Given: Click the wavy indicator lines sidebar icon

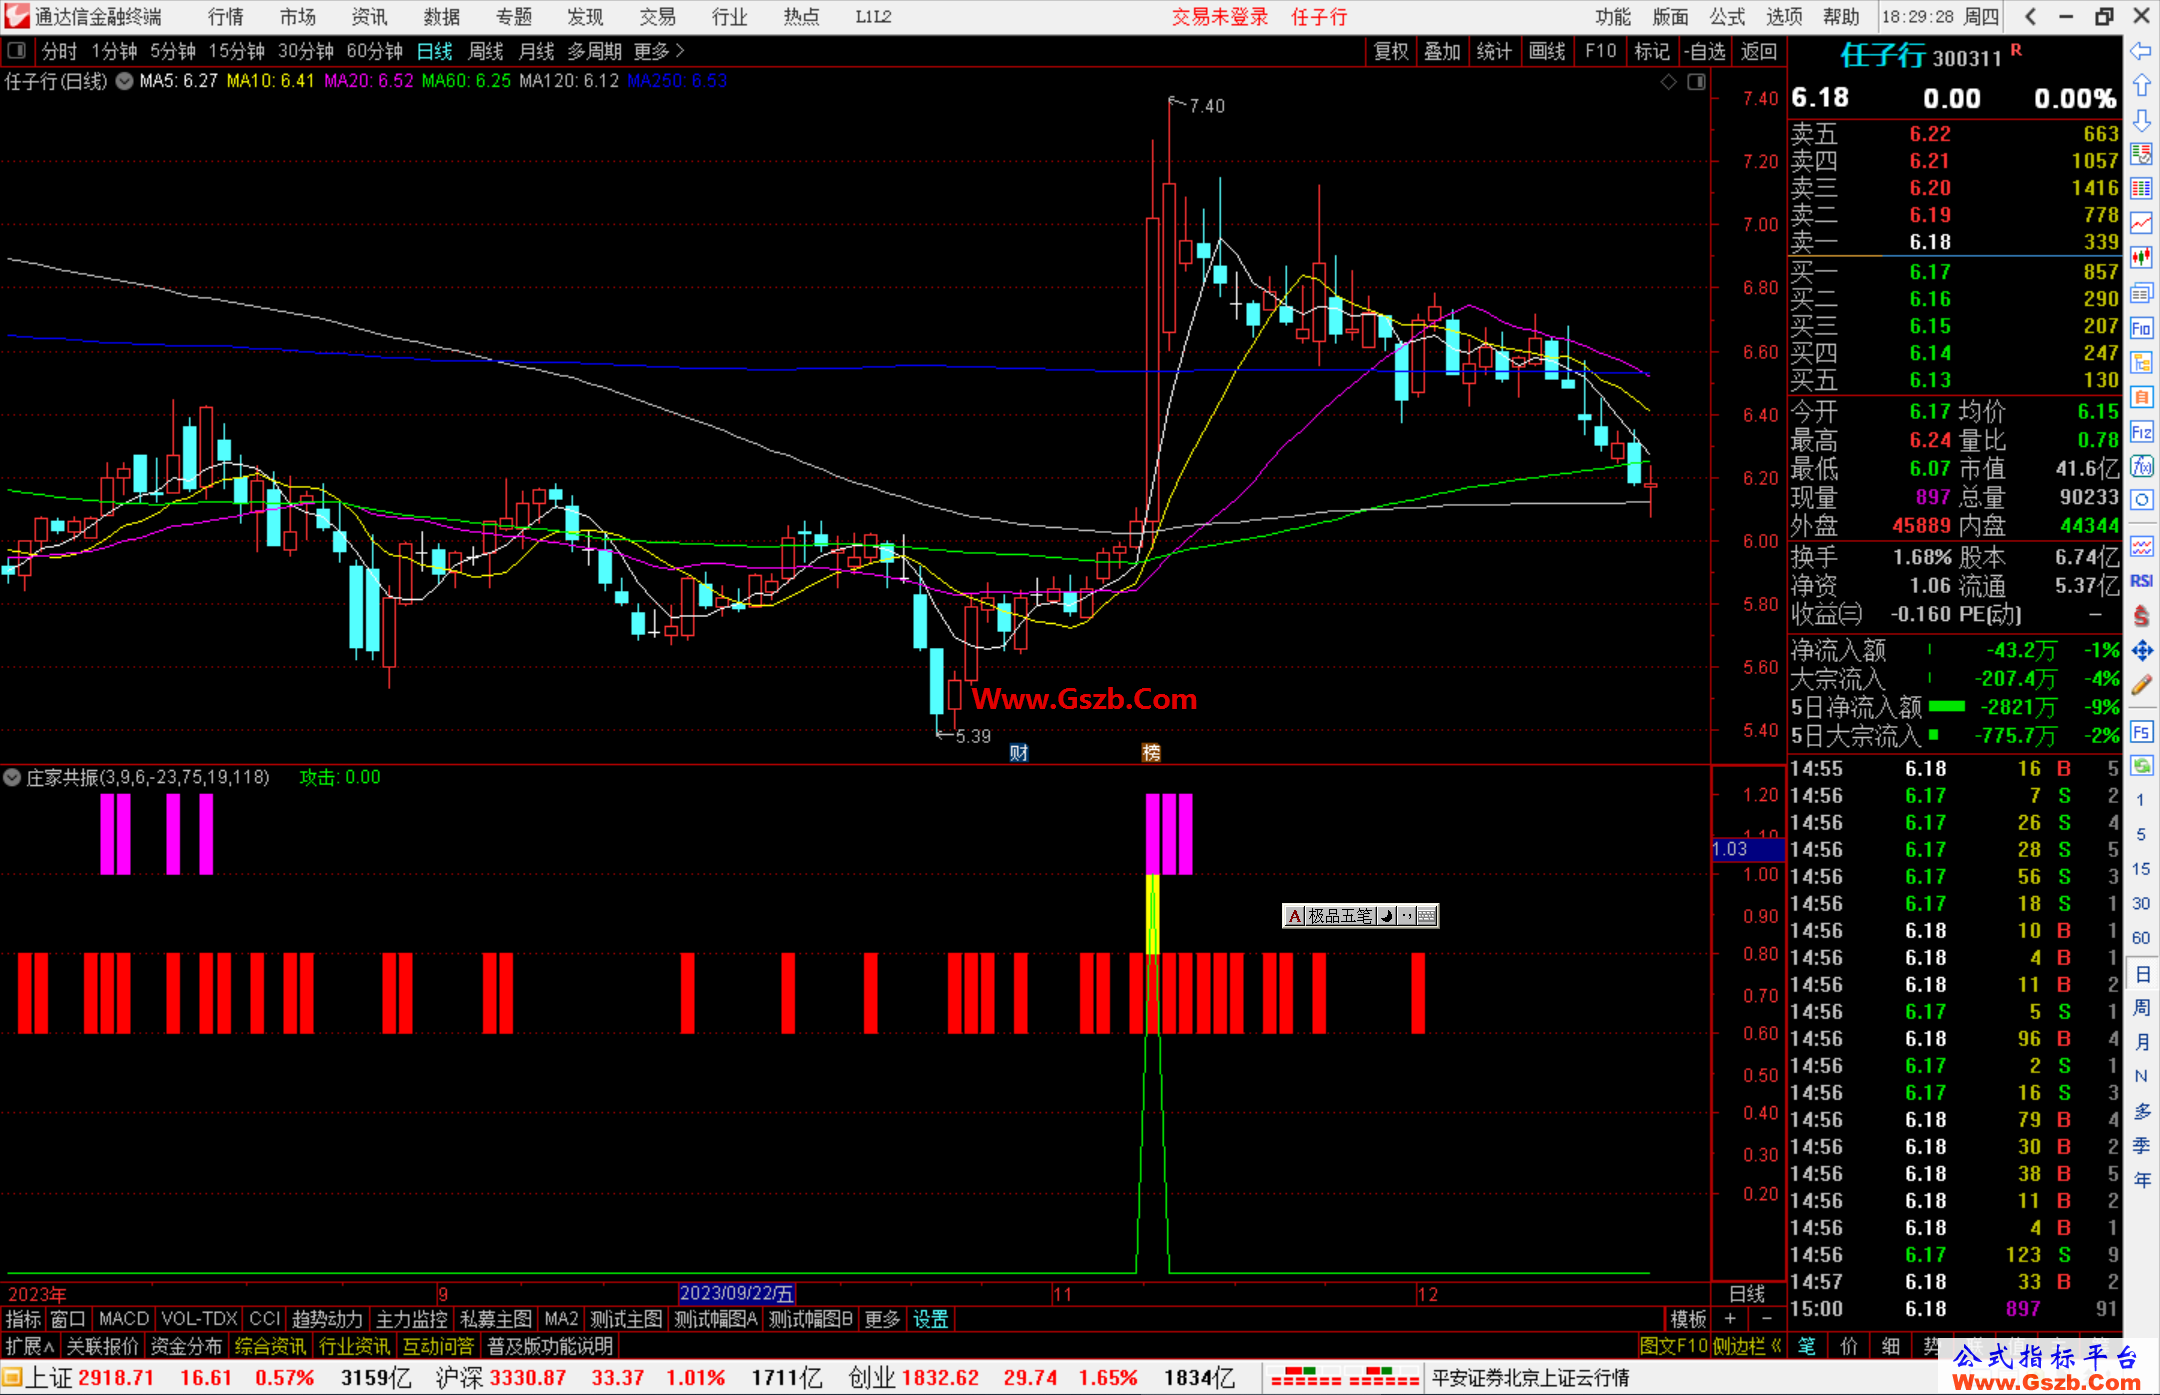Looking at the screenshot, I should tap(2141, 546).
